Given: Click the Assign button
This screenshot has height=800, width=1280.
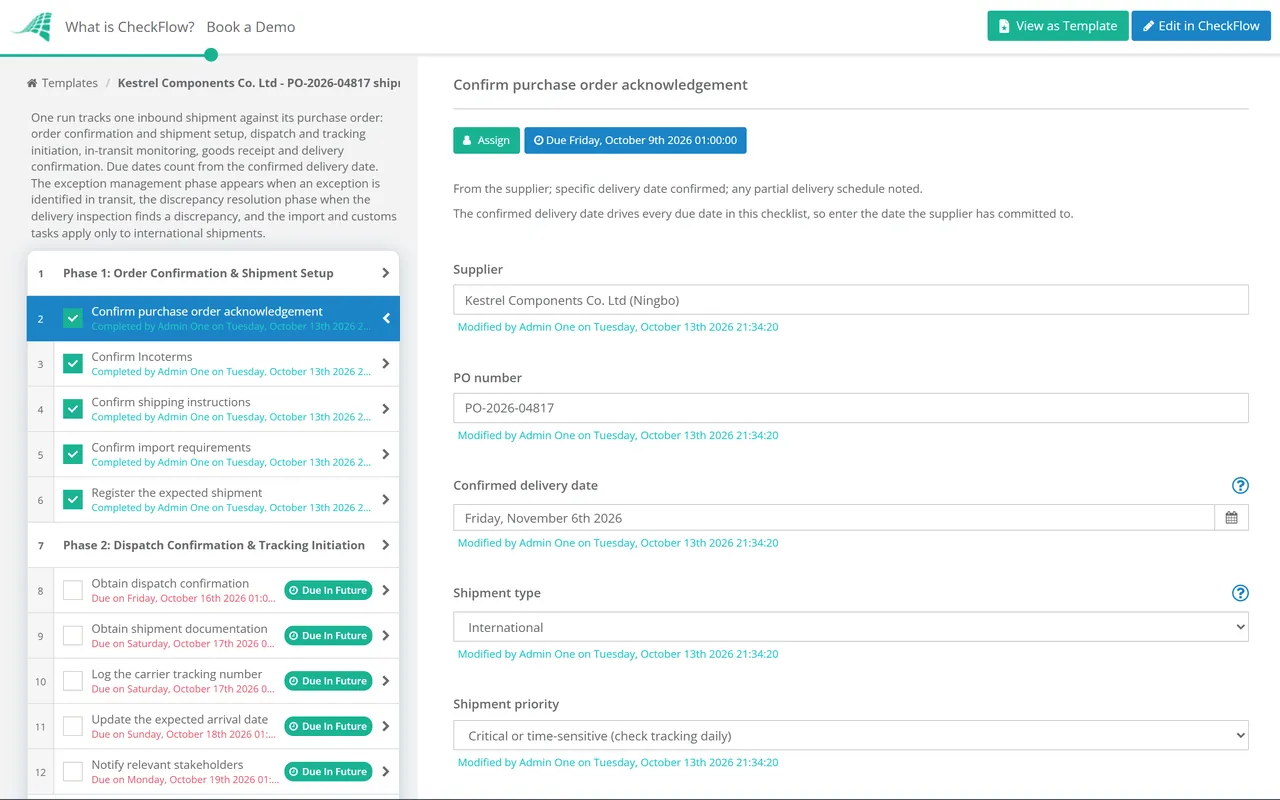Looking at the screenshot, I should point(486,140).
